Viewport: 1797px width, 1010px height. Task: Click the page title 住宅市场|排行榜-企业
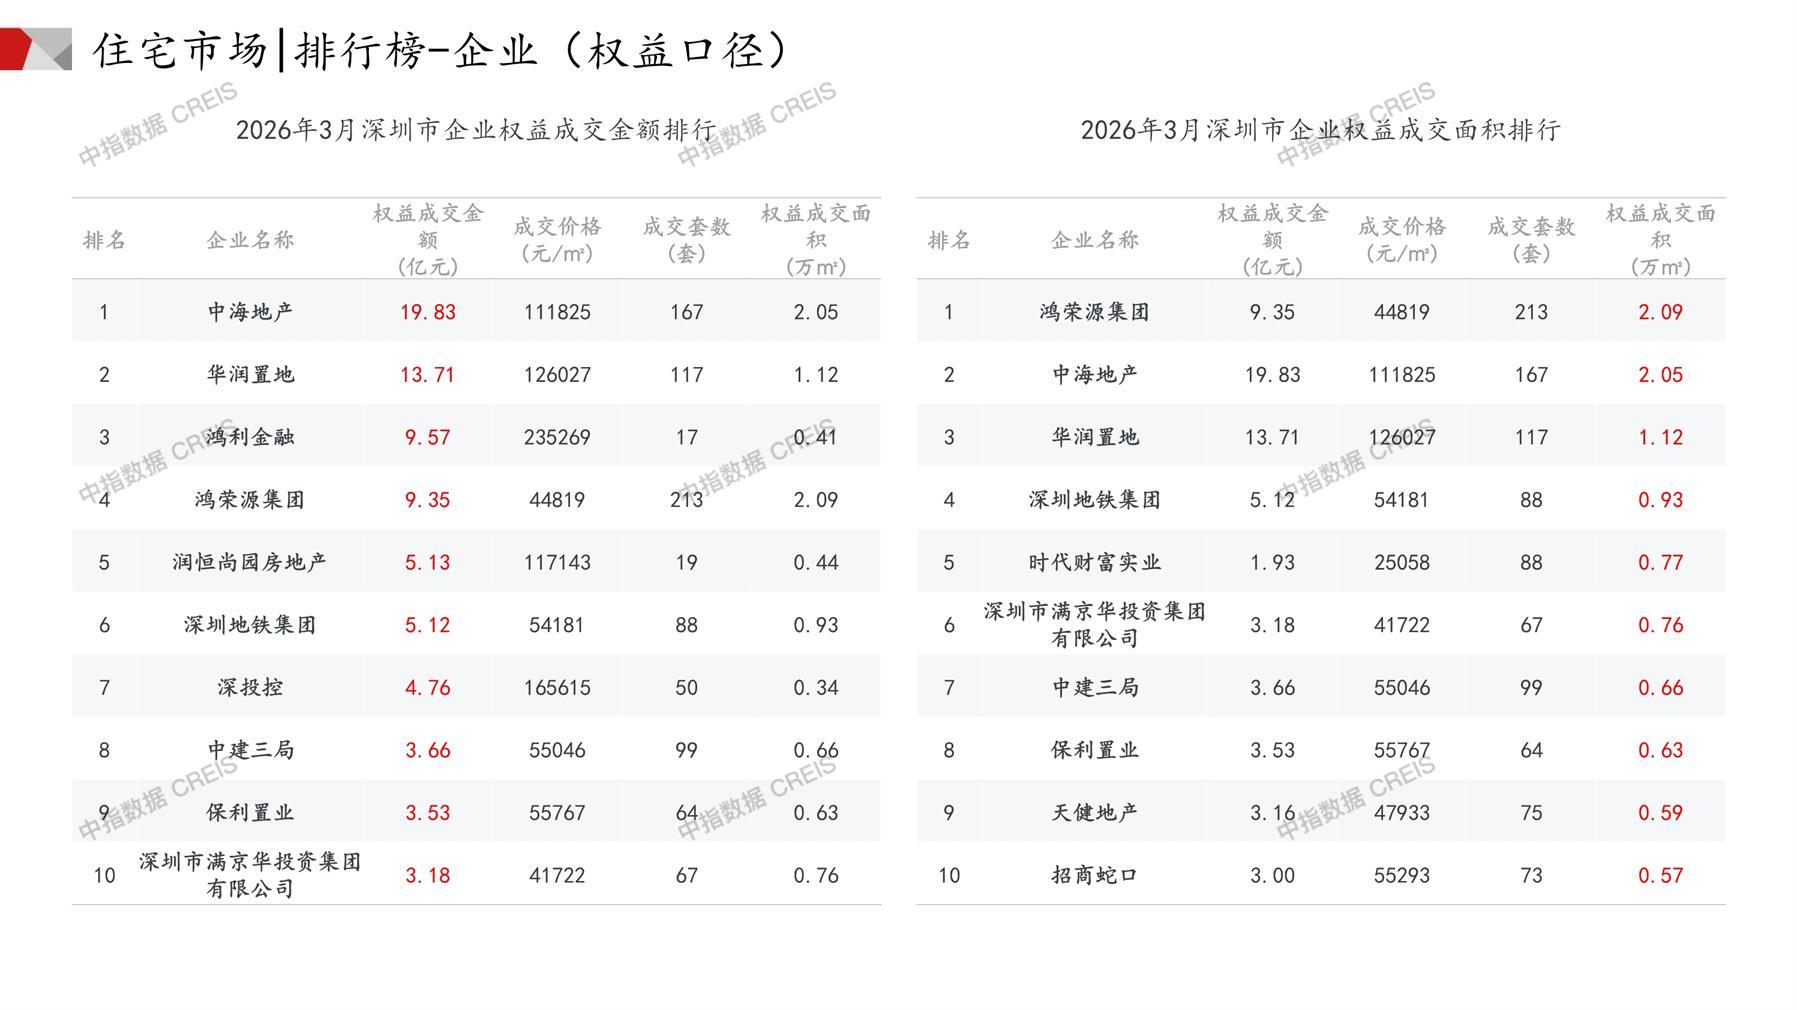point(440,50)
